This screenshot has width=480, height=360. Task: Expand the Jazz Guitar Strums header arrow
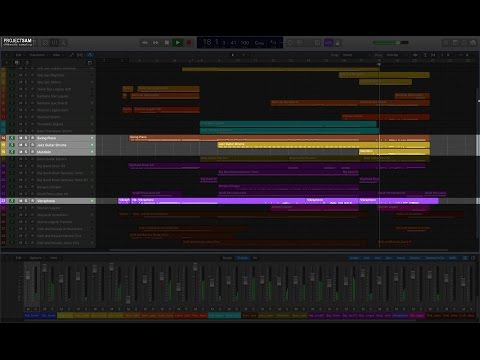pyautogui.click(x=92, y=145)
